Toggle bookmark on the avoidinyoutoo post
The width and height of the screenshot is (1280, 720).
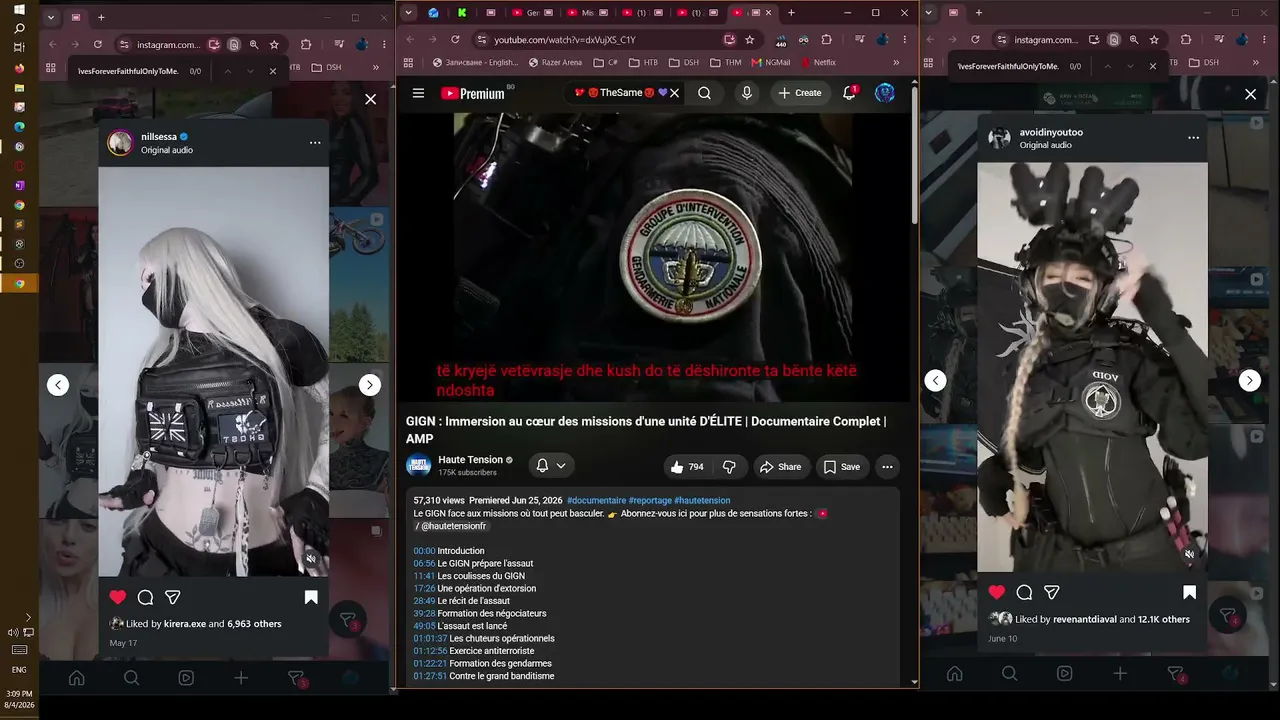pyautogui.click(x=1190, y=592)
